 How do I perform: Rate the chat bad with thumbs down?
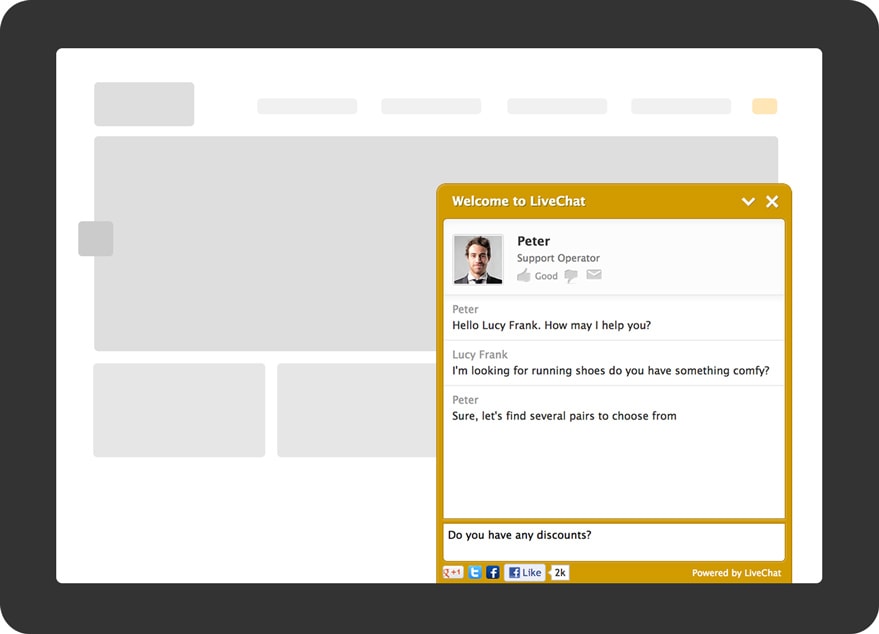point(571,276)
